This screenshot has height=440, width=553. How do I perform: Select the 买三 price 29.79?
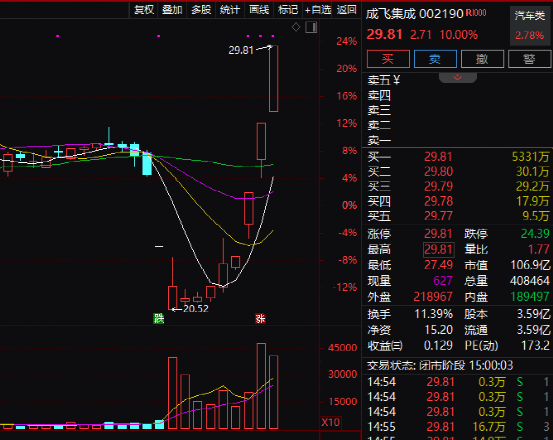[x=438, y=186]
